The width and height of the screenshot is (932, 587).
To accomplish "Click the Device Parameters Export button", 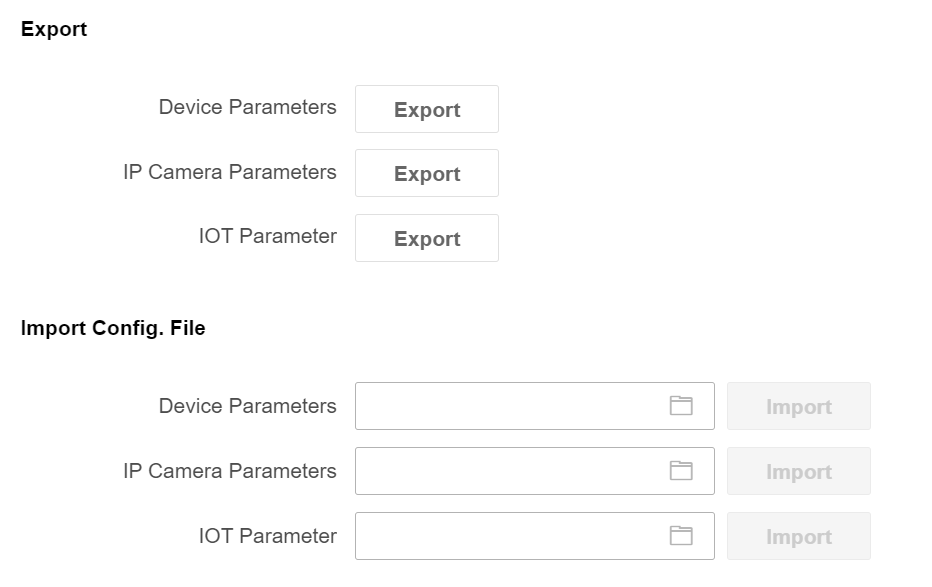I will [x=426, y=110].
